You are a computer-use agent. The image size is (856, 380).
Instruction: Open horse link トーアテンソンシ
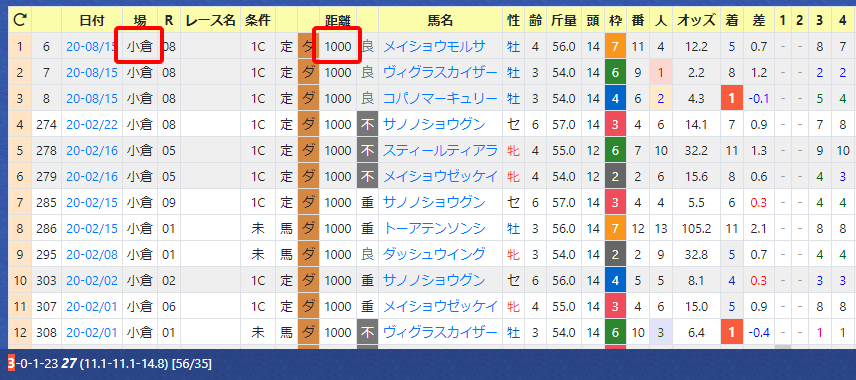coord(434,228)
